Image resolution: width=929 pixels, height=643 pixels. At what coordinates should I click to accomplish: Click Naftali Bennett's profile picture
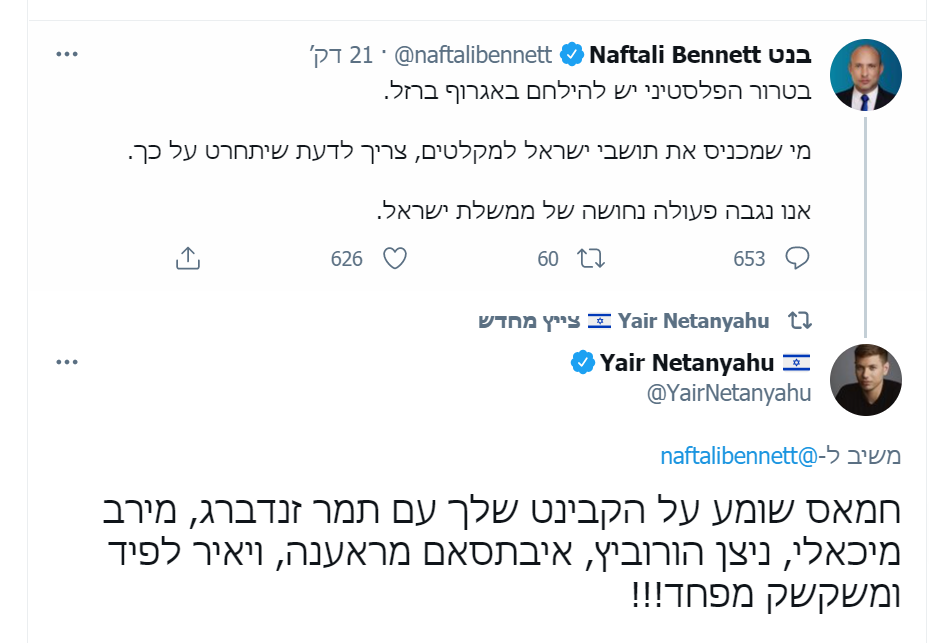click(866, 76)
